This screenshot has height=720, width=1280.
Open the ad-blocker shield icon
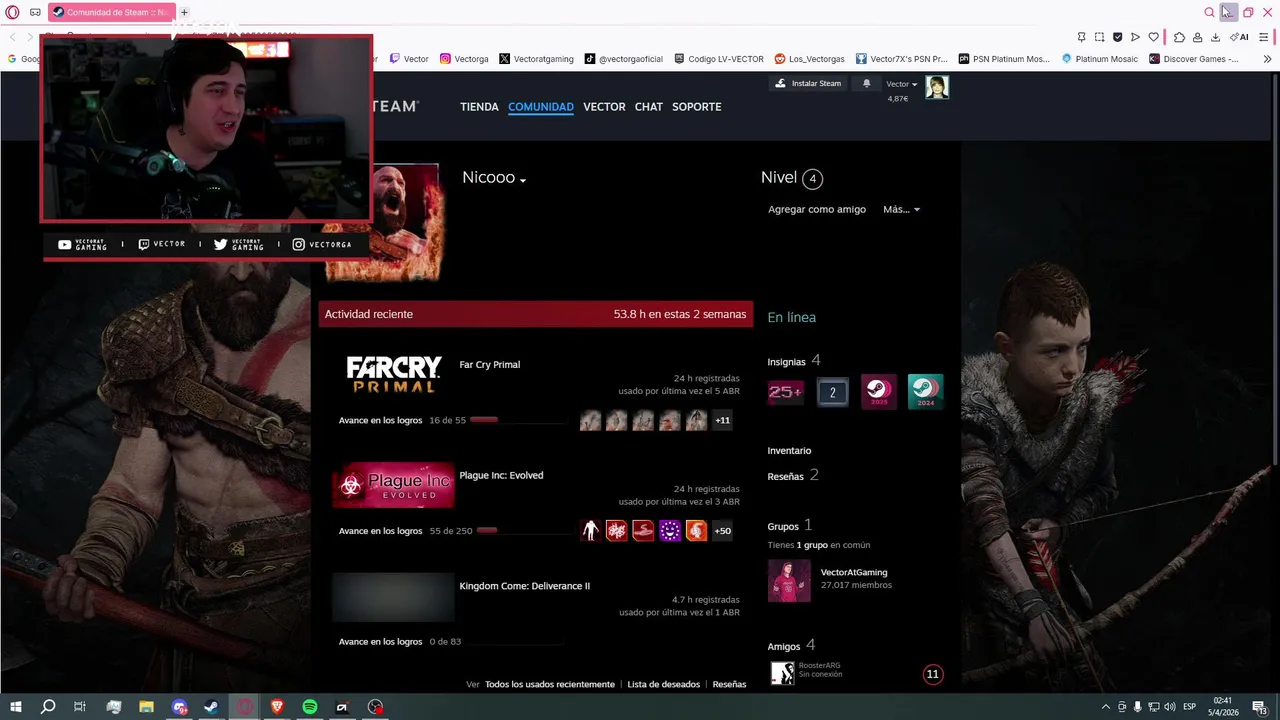pyautogui.click(x=1117, y=37)
